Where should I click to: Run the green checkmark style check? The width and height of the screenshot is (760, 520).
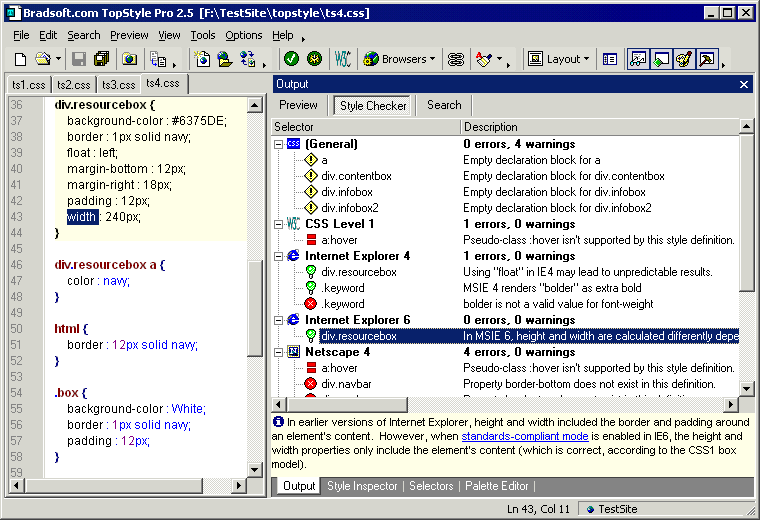291,59
